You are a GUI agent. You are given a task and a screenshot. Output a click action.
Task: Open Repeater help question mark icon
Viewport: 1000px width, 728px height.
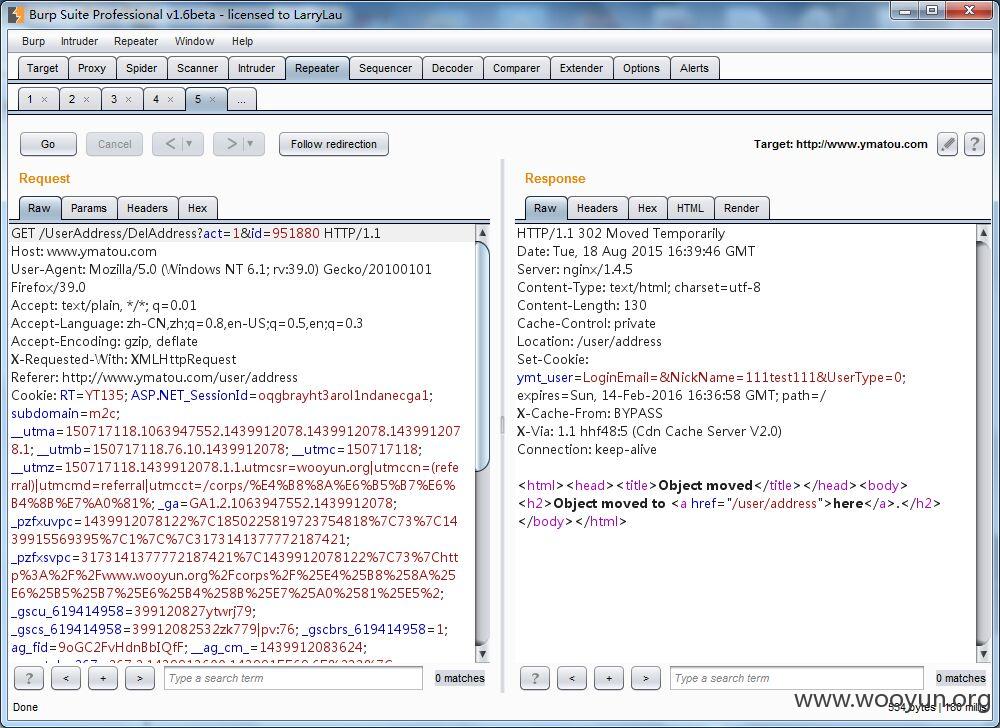[x=974, y=144]
